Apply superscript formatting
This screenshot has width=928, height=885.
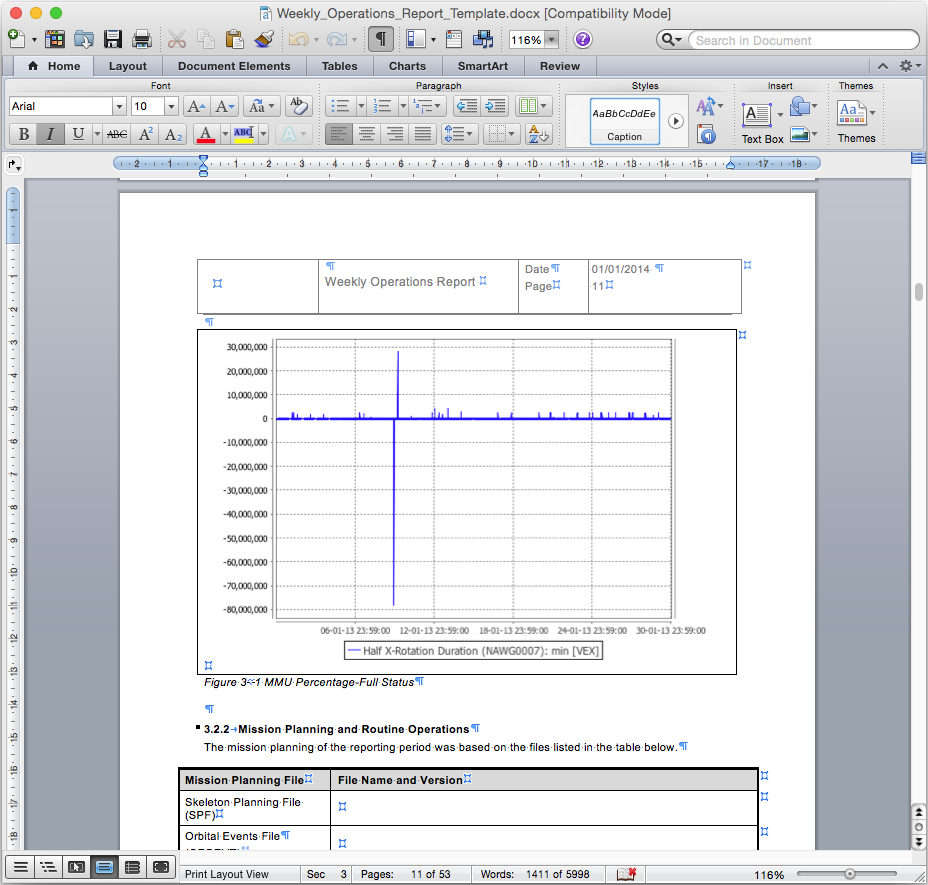[x=146, y=134]
